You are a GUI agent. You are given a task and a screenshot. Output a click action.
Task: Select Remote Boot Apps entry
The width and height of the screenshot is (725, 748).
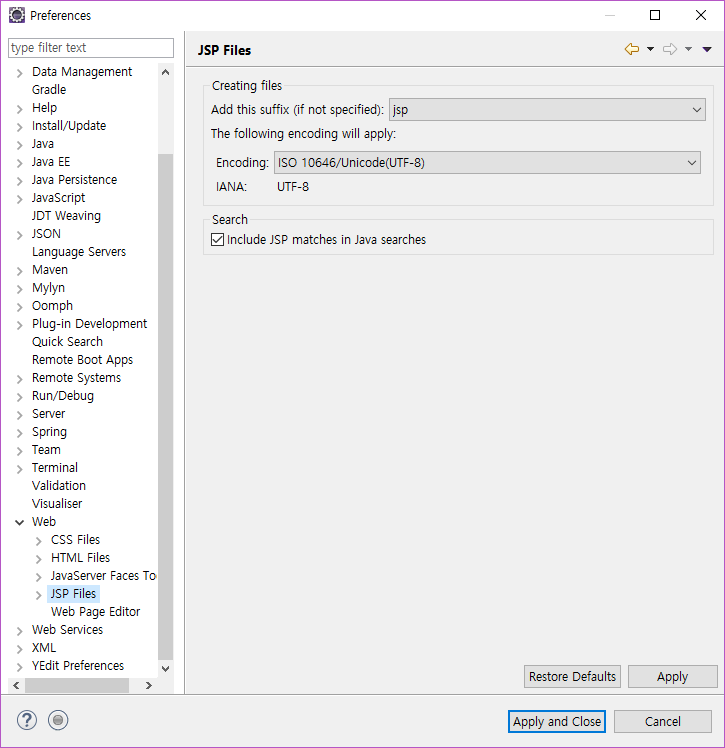click(x=82, y=360)
